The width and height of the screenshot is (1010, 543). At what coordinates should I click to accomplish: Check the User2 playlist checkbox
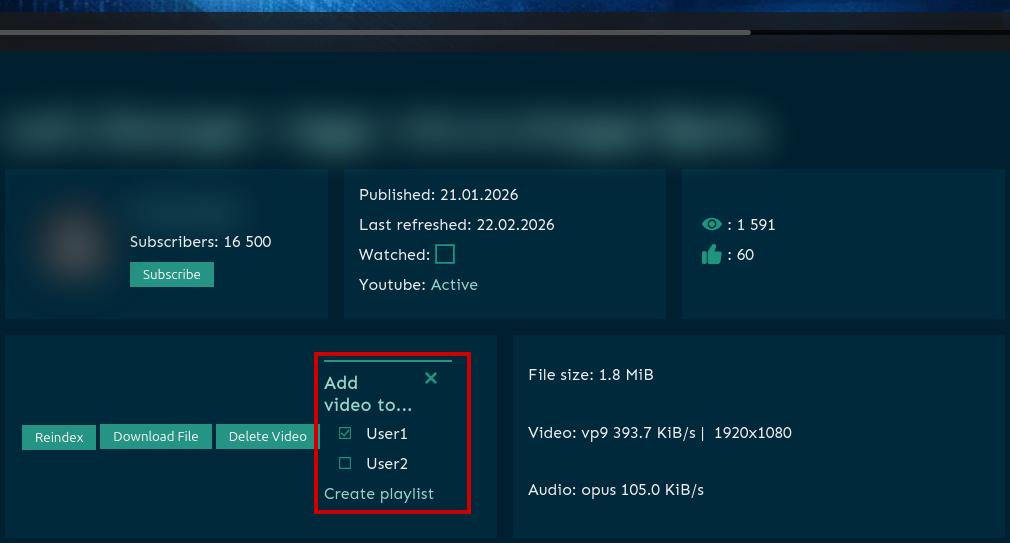(345, 463)
